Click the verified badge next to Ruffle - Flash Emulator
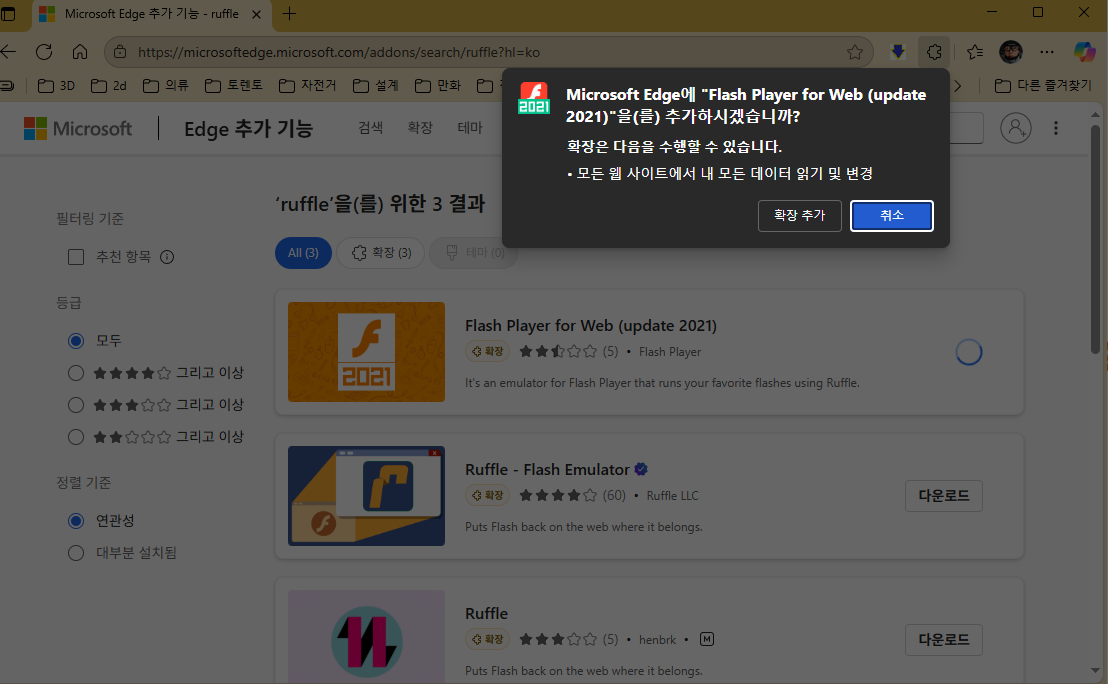The image size is (1108, 684). tap(641, 468)
